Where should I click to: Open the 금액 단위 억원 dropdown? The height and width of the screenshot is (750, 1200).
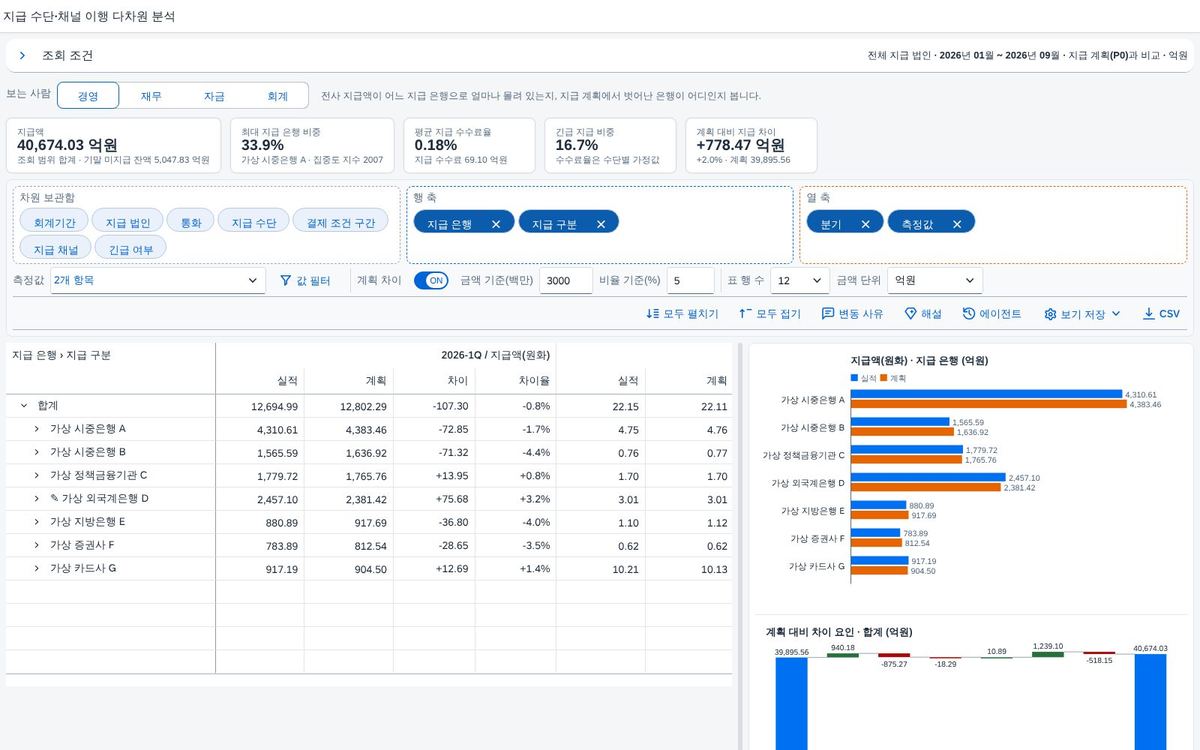point(936,281)
